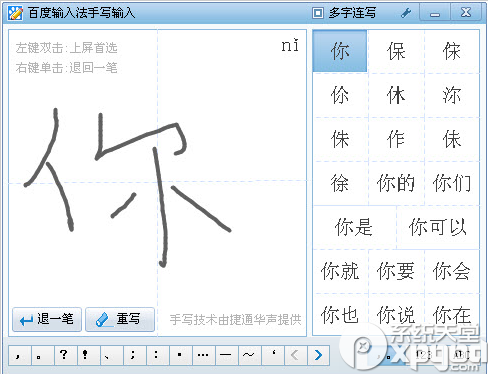Pick the phrase suggestion 你们
Image resolution: width=488 pixels, height=374 pixels.
(x=452, y=183)
